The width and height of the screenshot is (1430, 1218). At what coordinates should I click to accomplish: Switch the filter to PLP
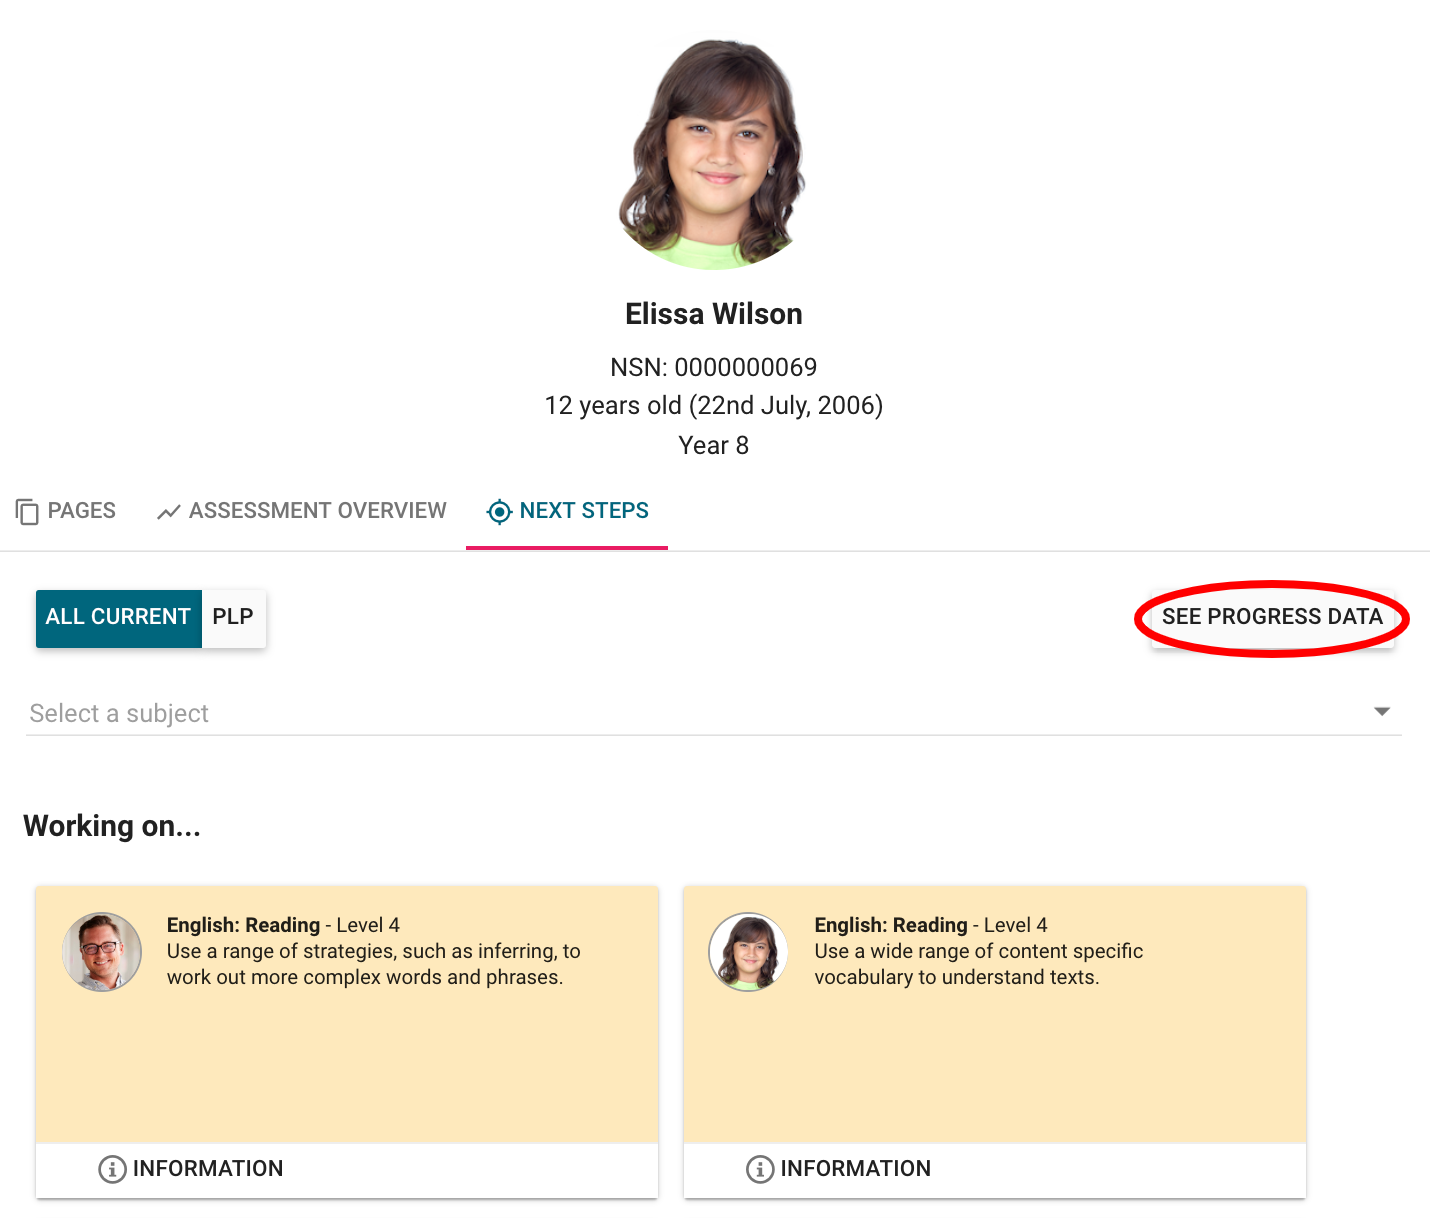(233, 617)
